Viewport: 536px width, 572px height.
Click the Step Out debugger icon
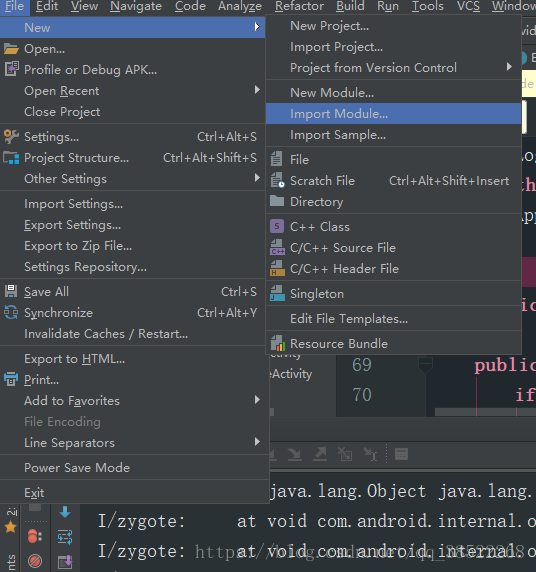coord(320,454)
